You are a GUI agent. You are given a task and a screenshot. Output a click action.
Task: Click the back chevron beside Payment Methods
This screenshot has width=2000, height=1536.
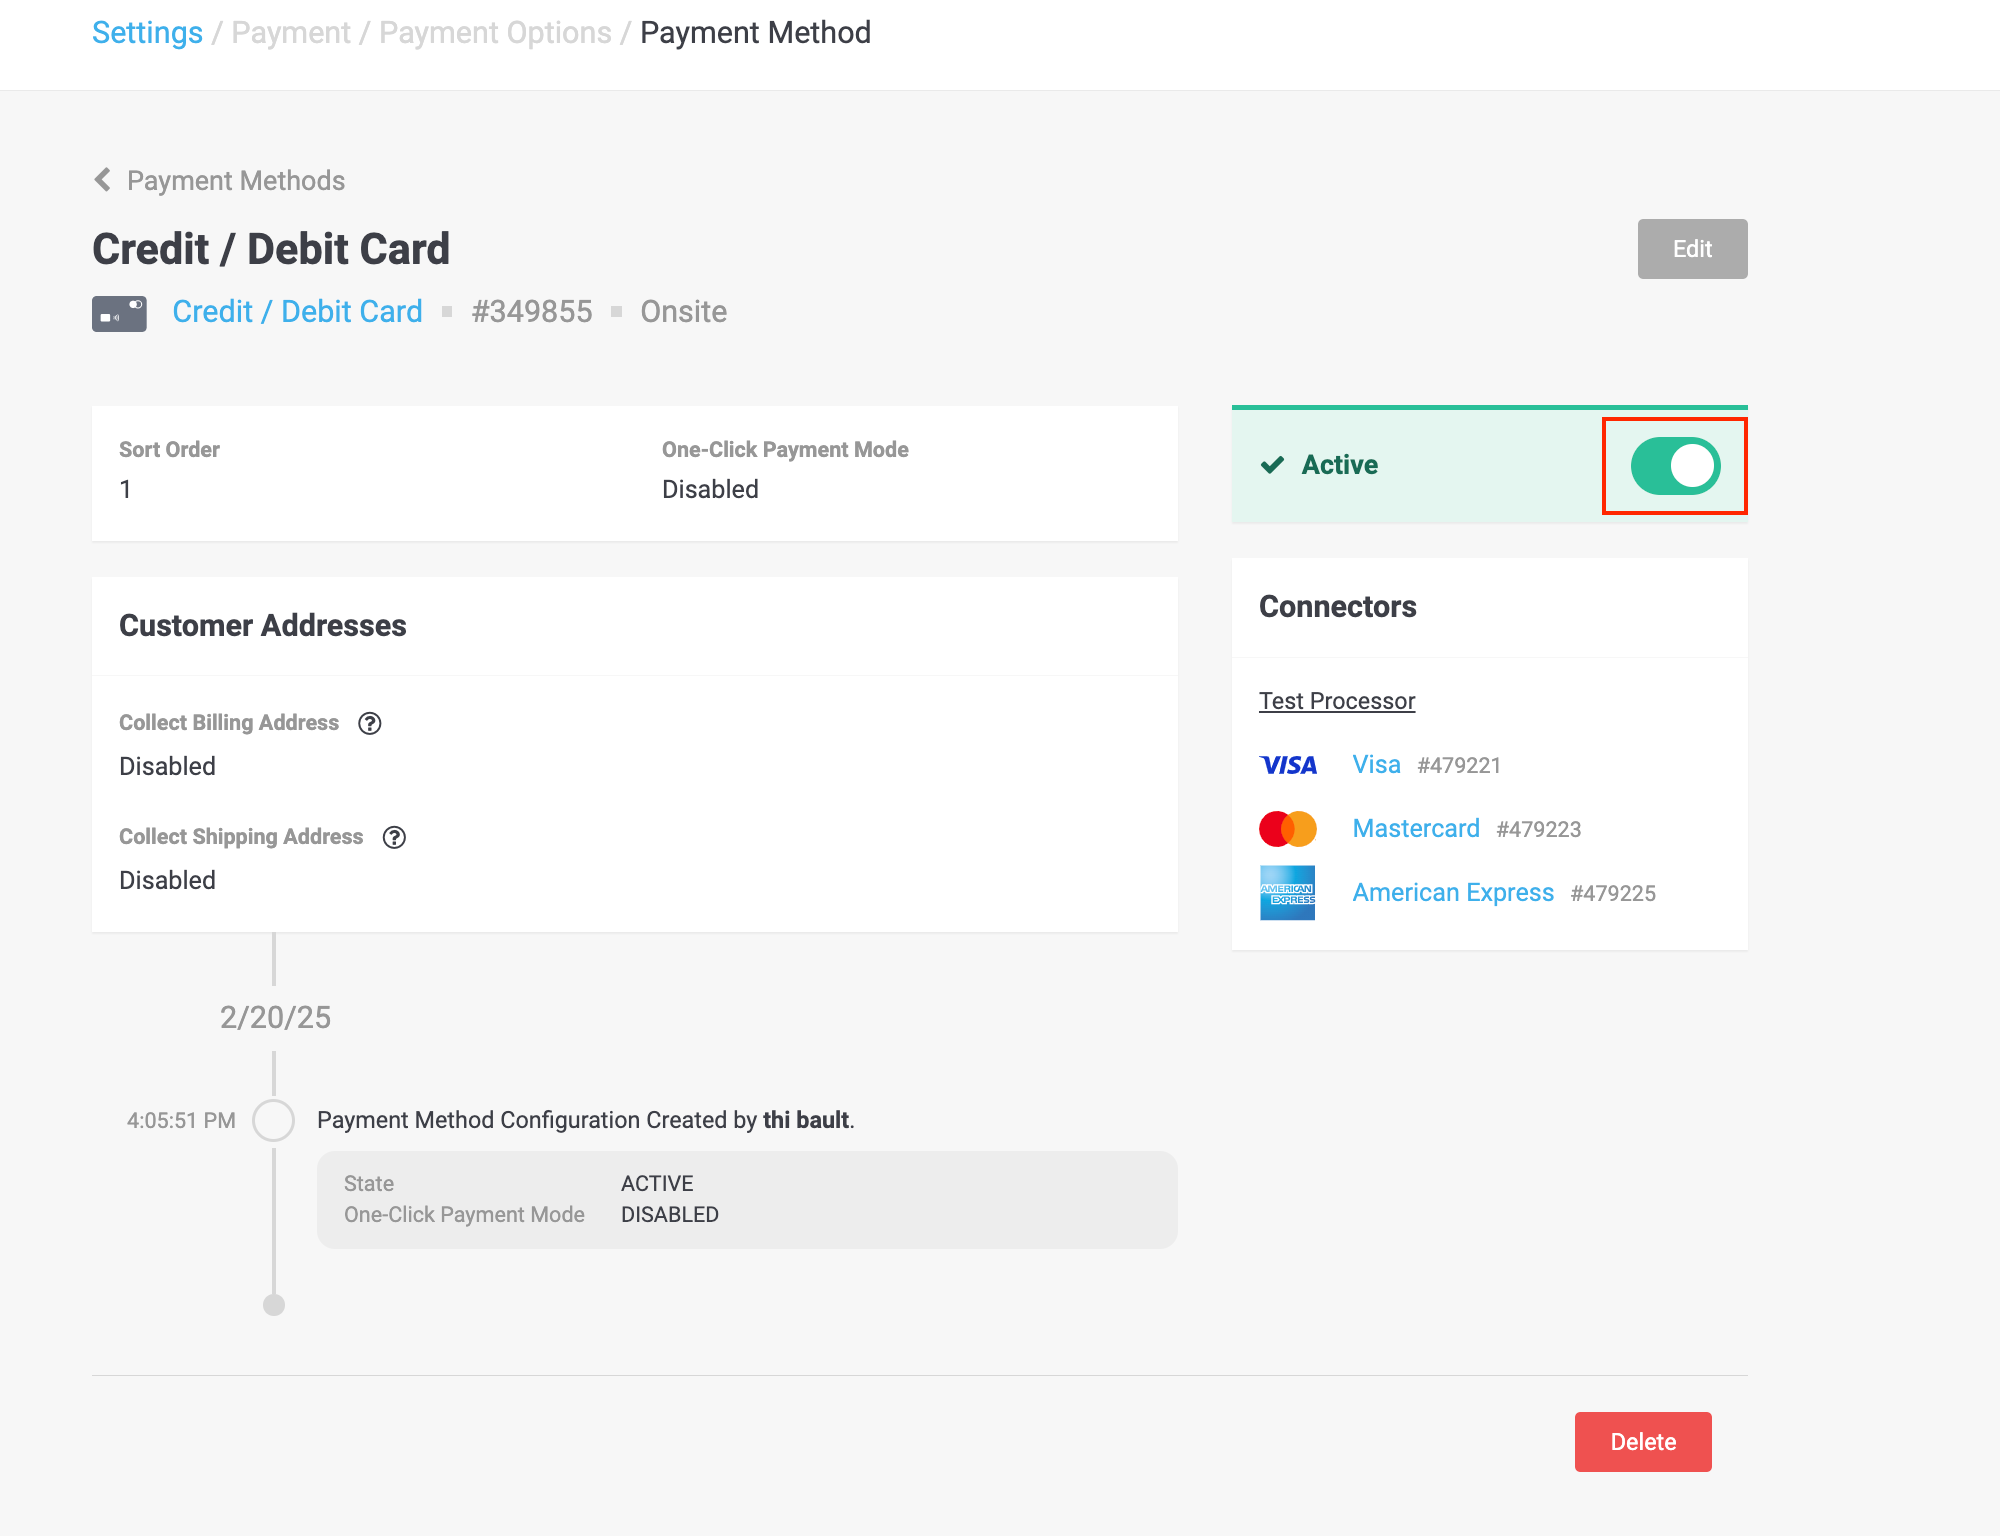pyautogui.click(x=102, y=180)
